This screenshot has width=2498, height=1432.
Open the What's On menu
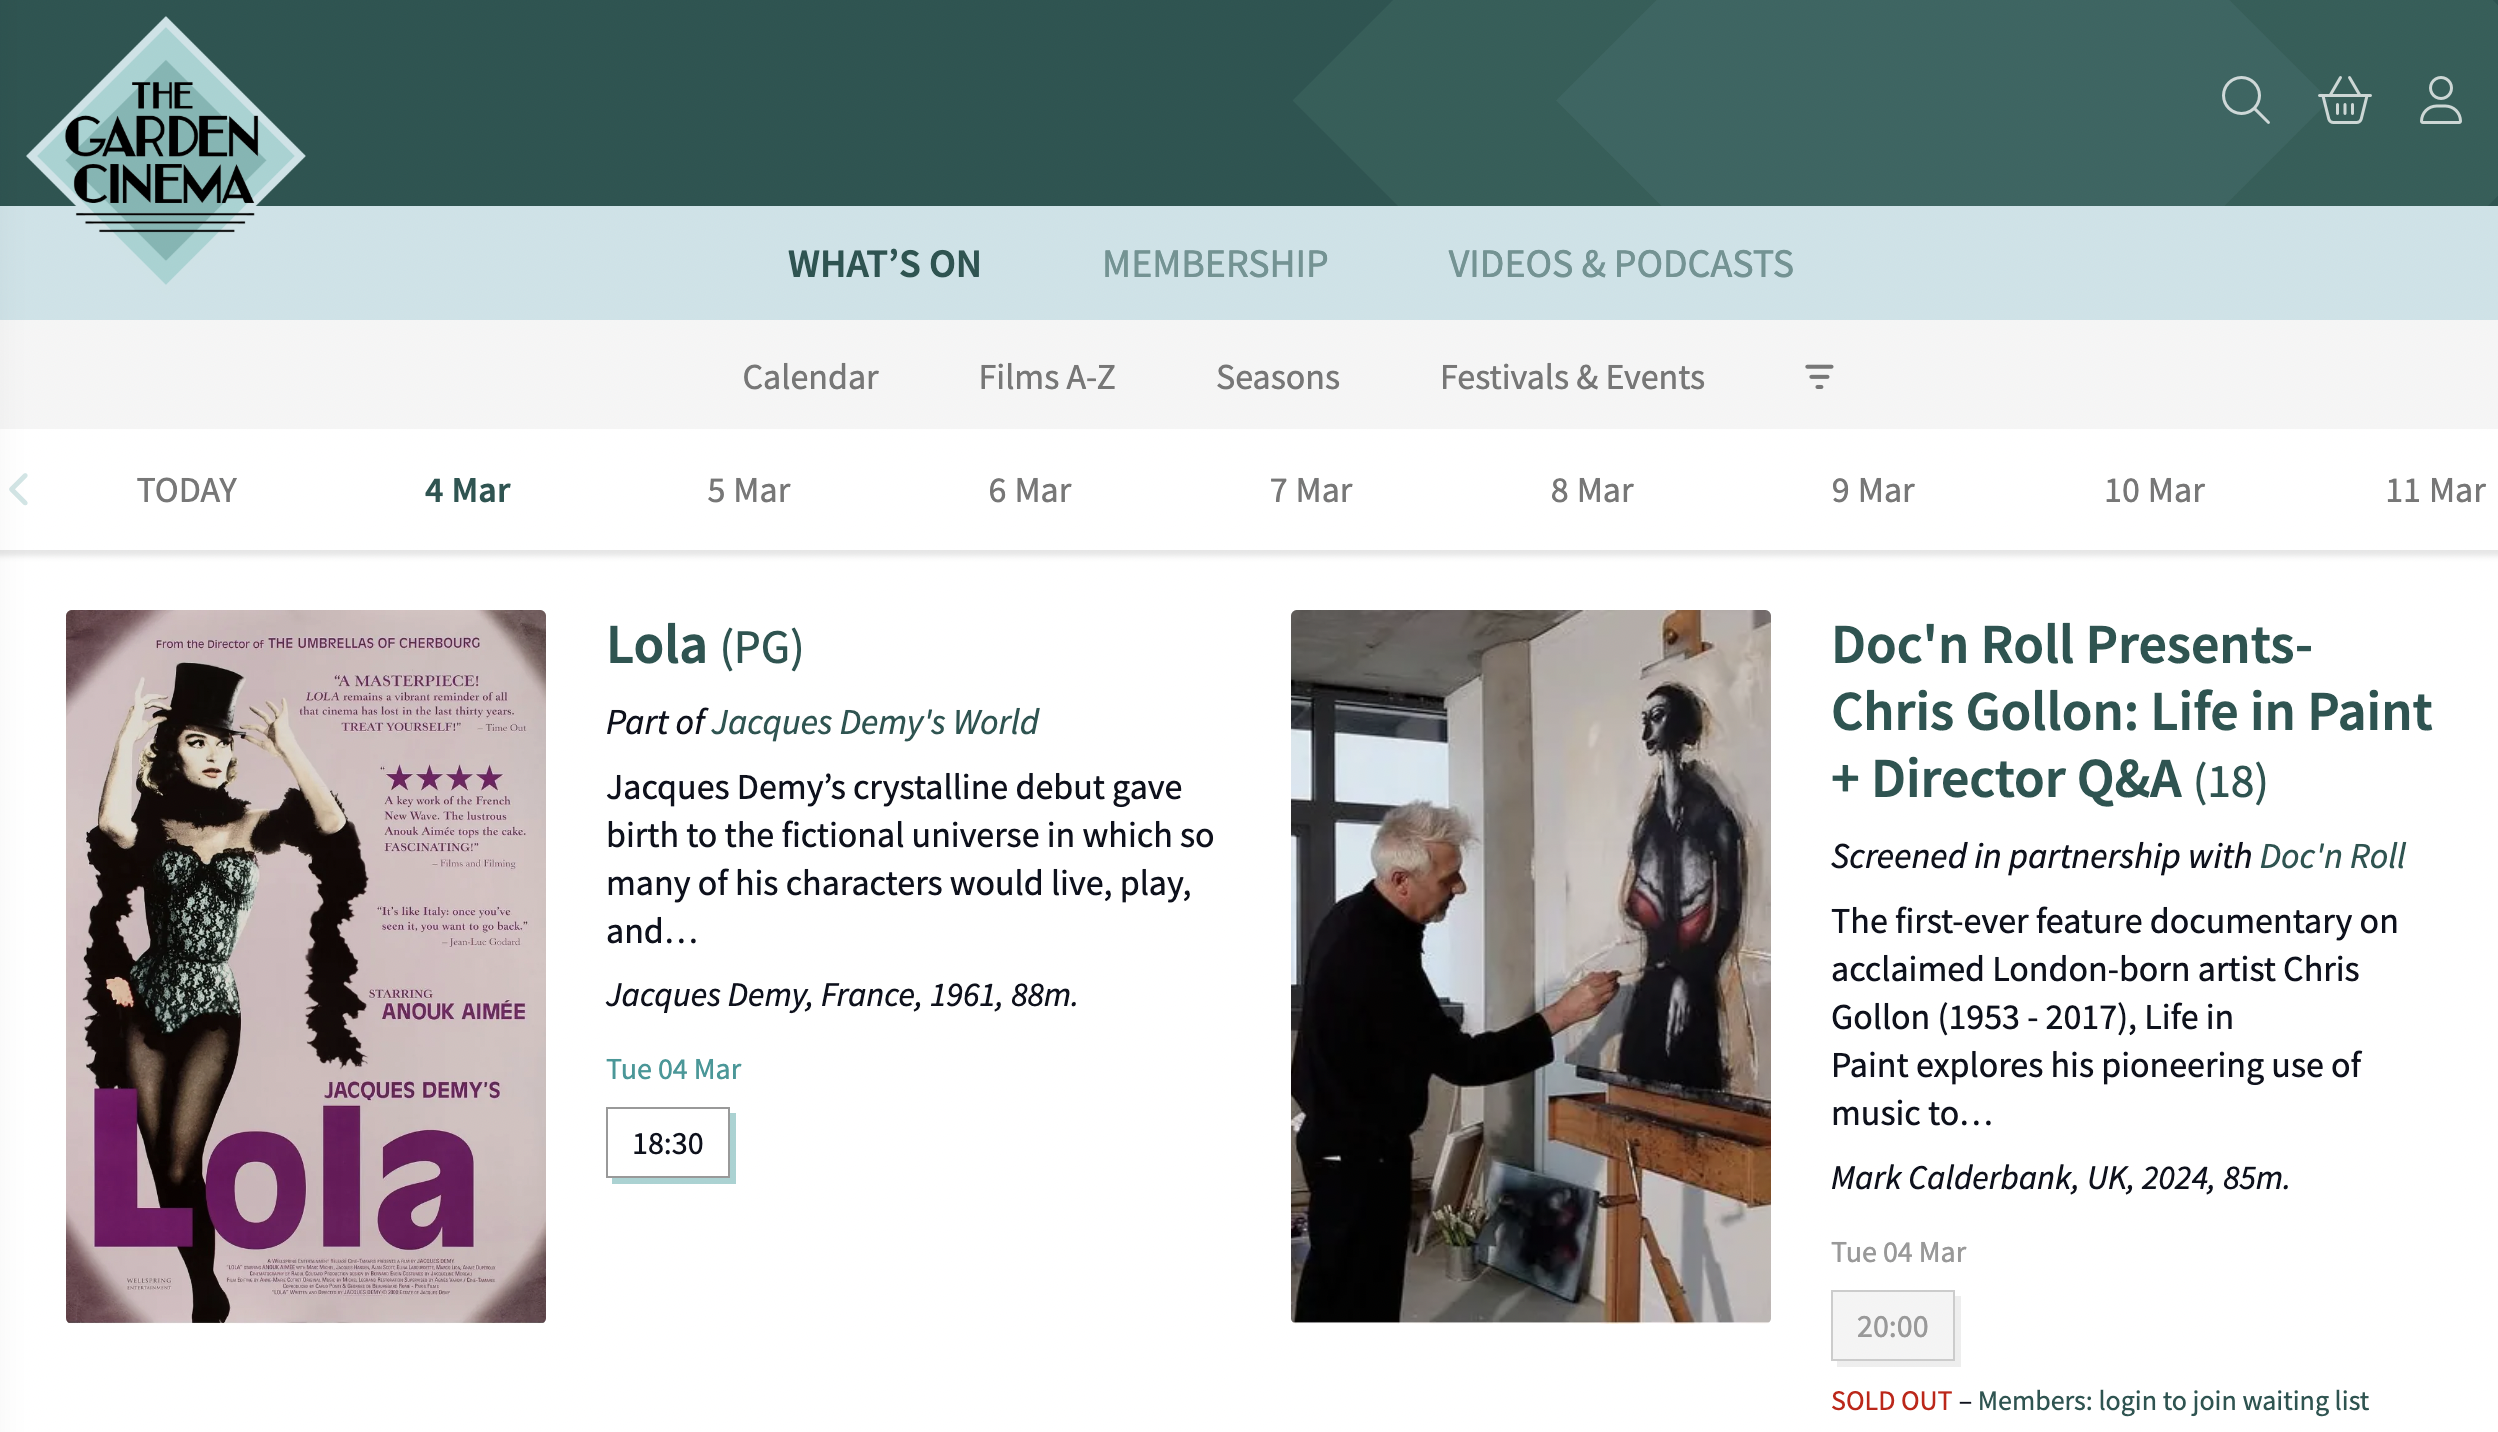coord(884,264)
